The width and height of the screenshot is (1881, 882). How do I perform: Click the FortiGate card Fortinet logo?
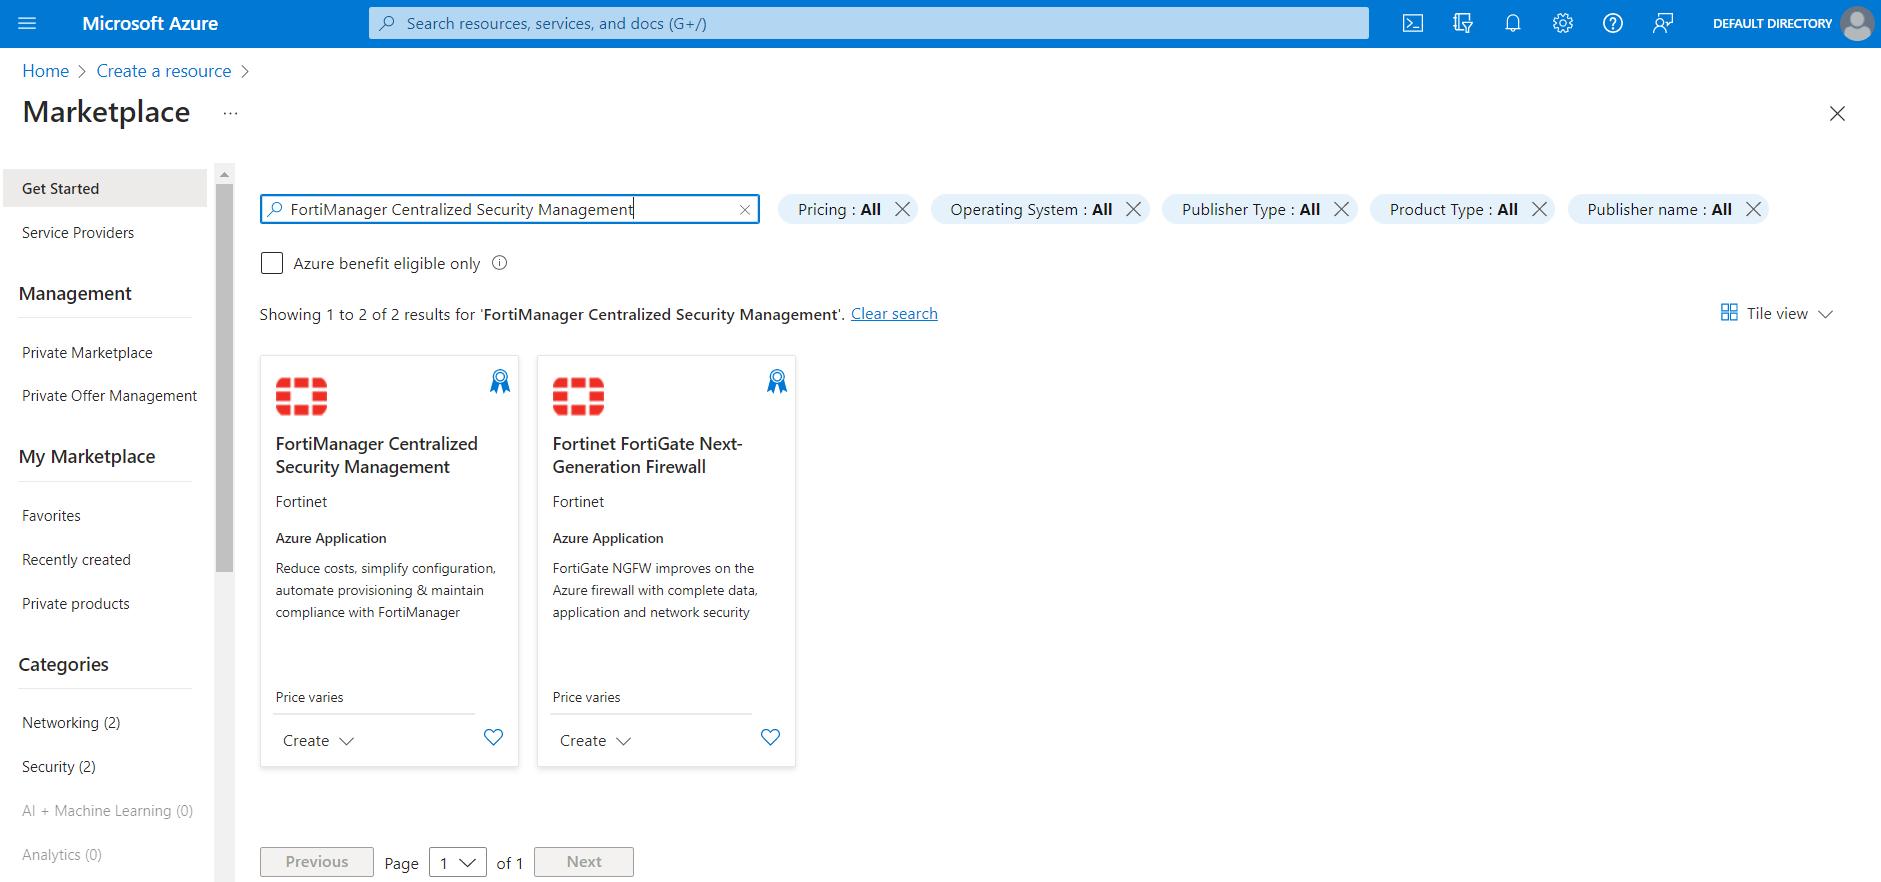(x=579, y=396)
